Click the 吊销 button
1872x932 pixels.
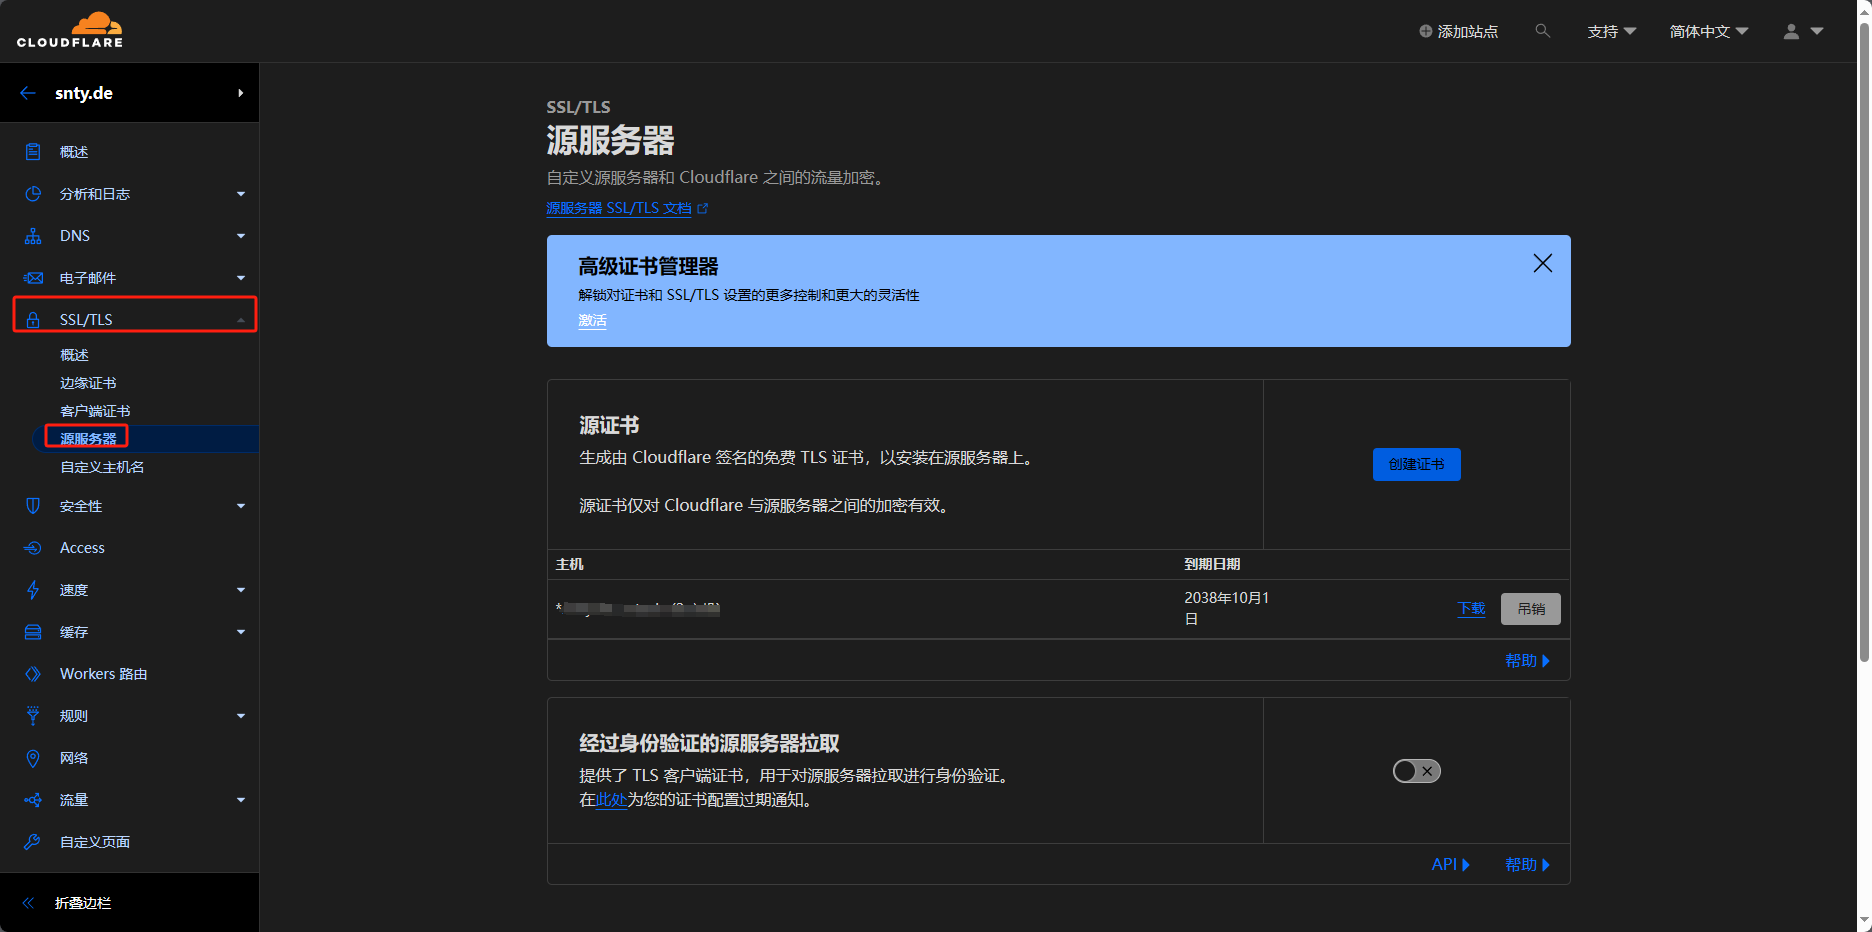point(1531,609)
